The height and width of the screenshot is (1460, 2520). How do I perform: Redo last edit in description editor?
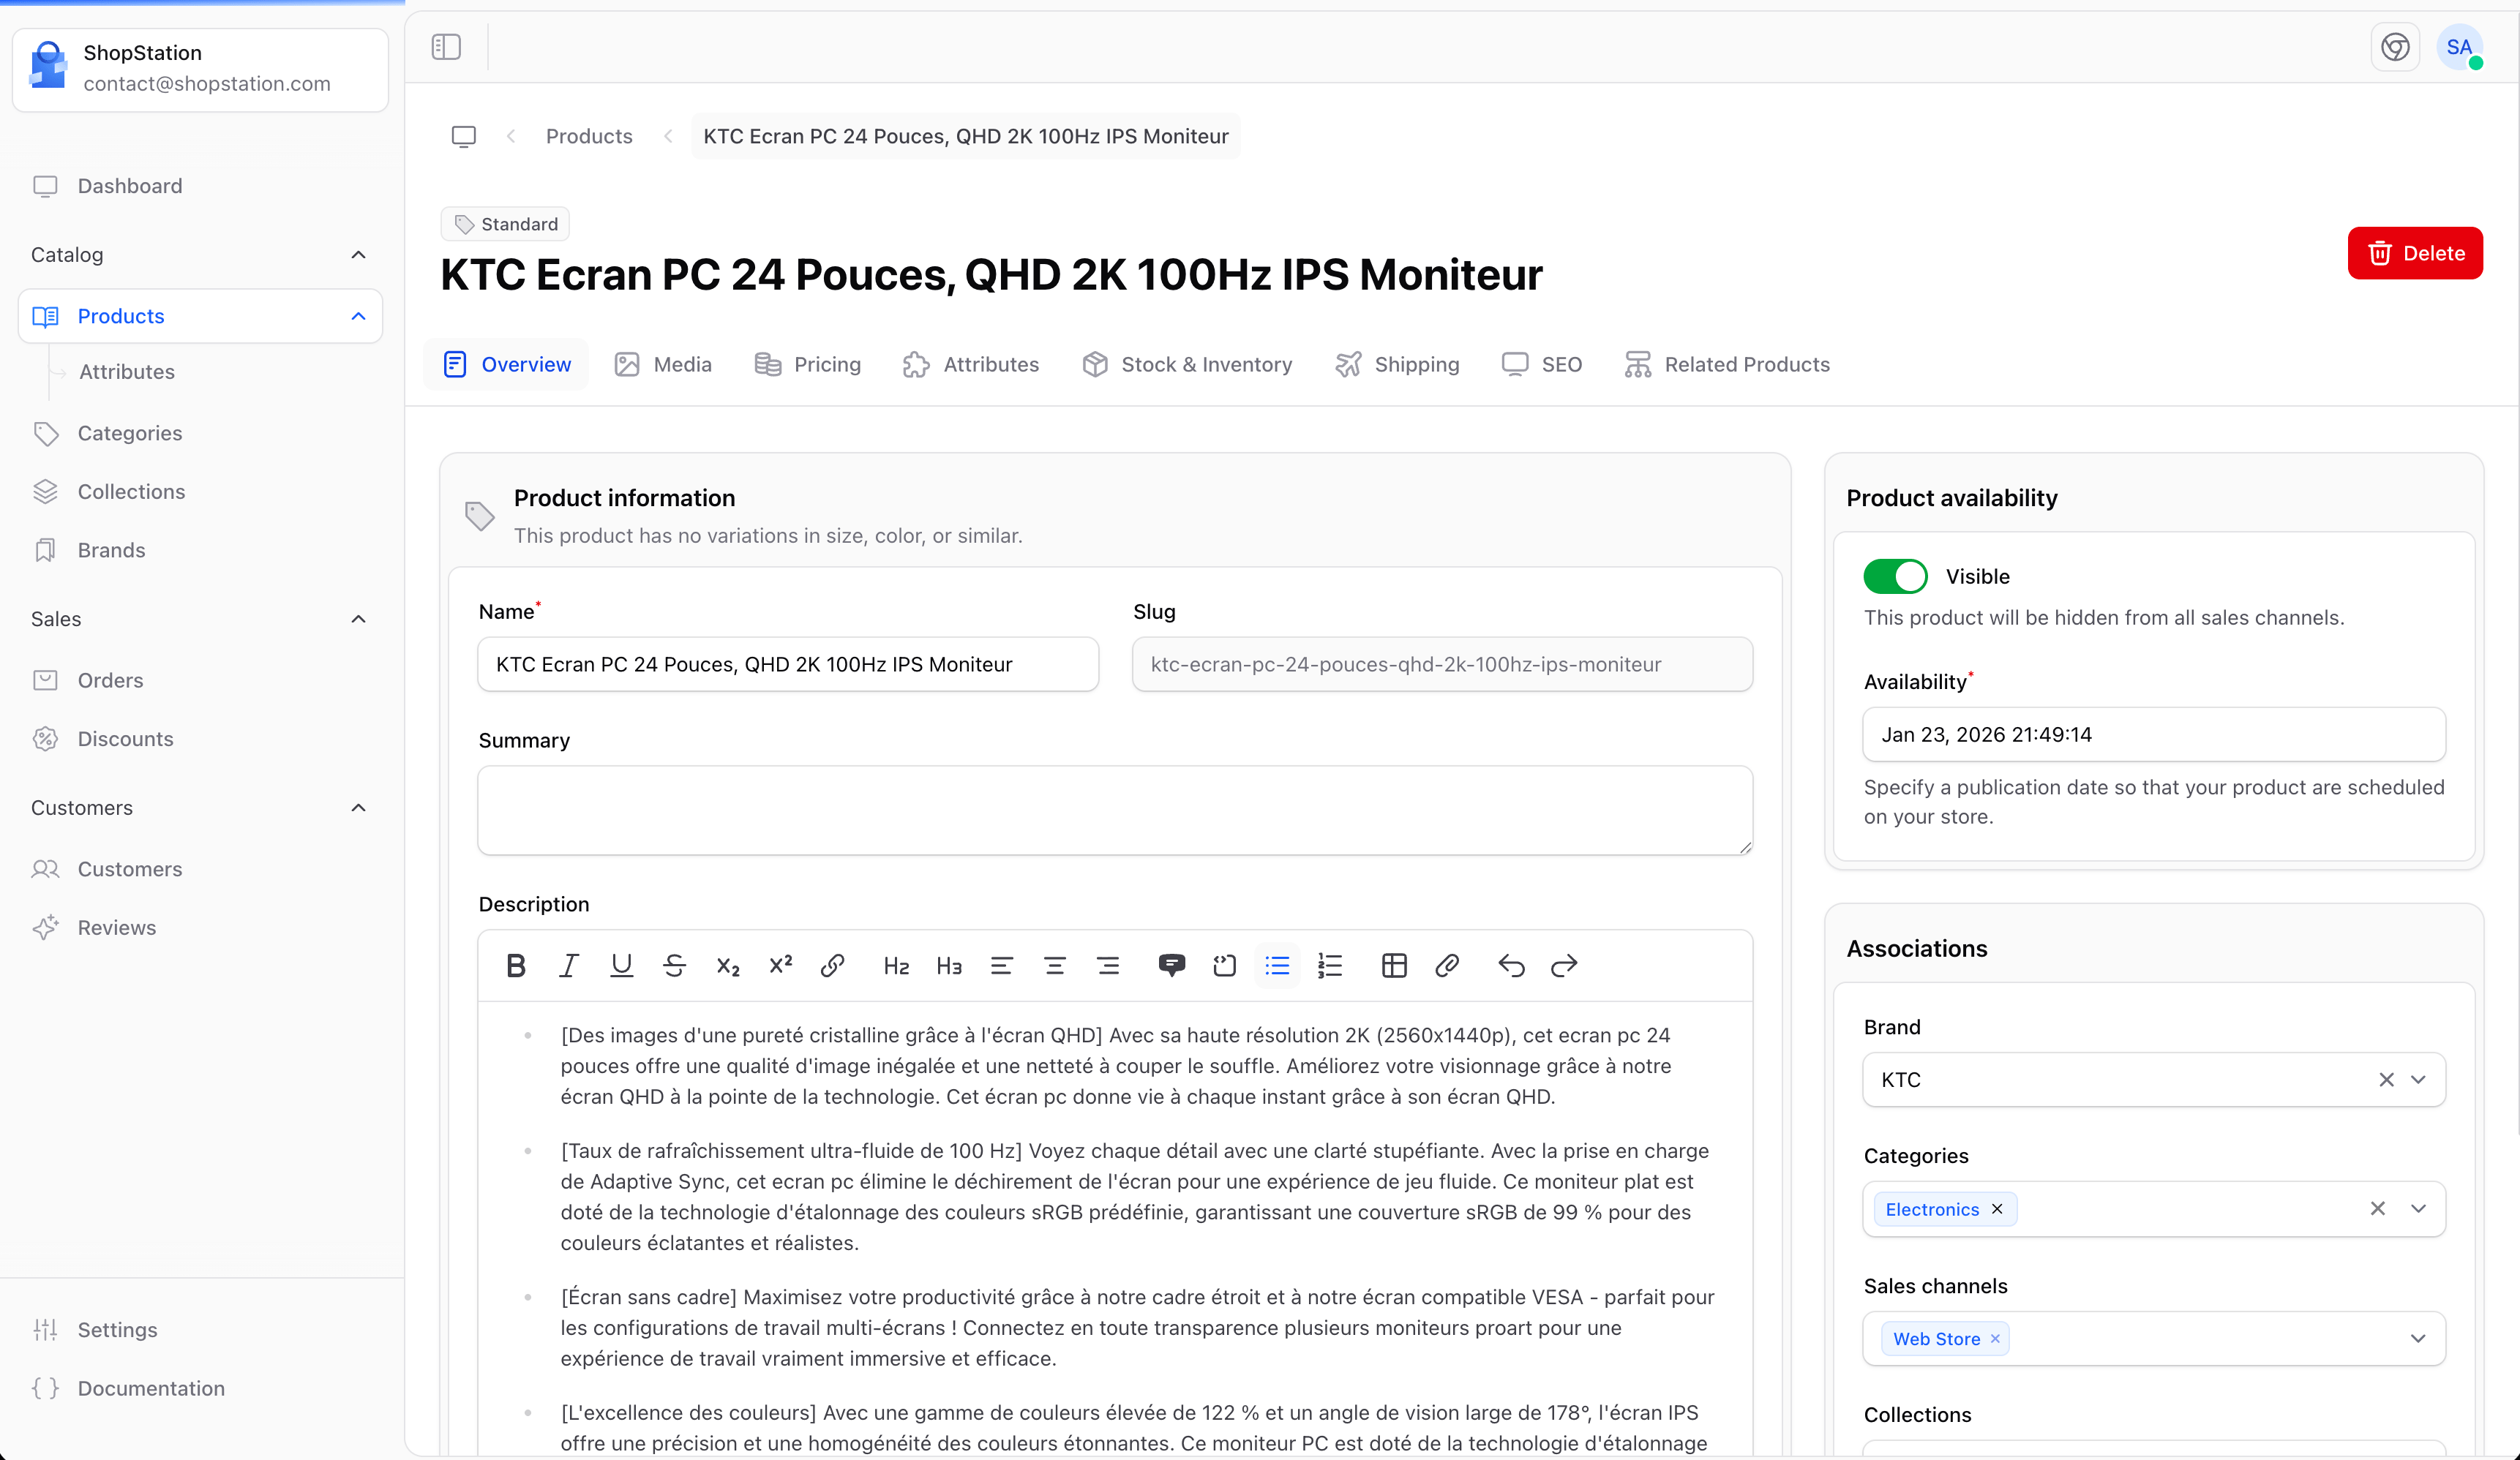click(1564, 965)
